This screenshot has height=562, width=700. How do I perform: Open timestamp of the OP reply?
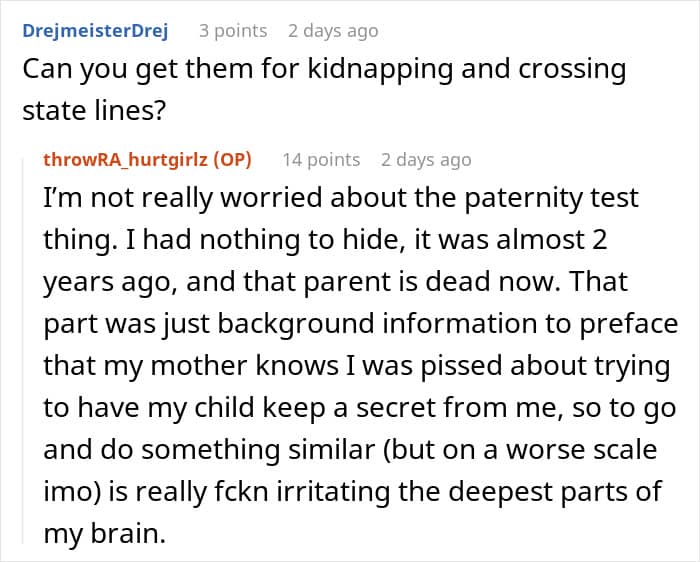click(x=426, y=160)
